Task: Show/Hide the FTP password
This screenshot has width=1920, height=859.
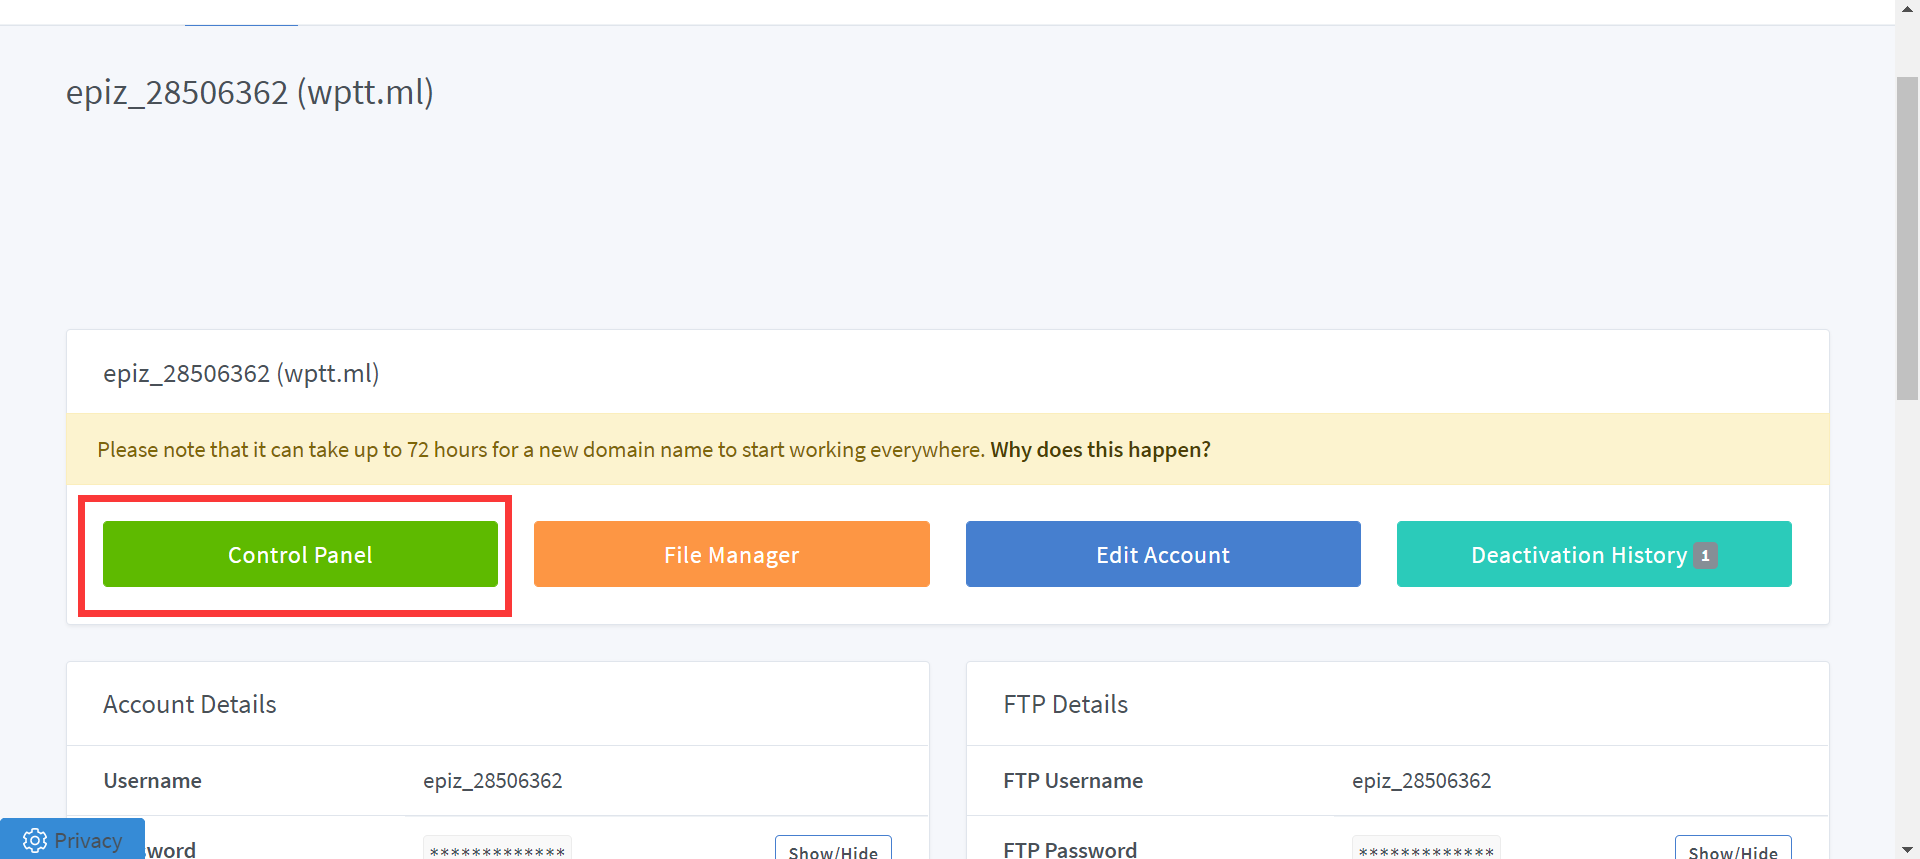Action: (x=1733, y=849)
